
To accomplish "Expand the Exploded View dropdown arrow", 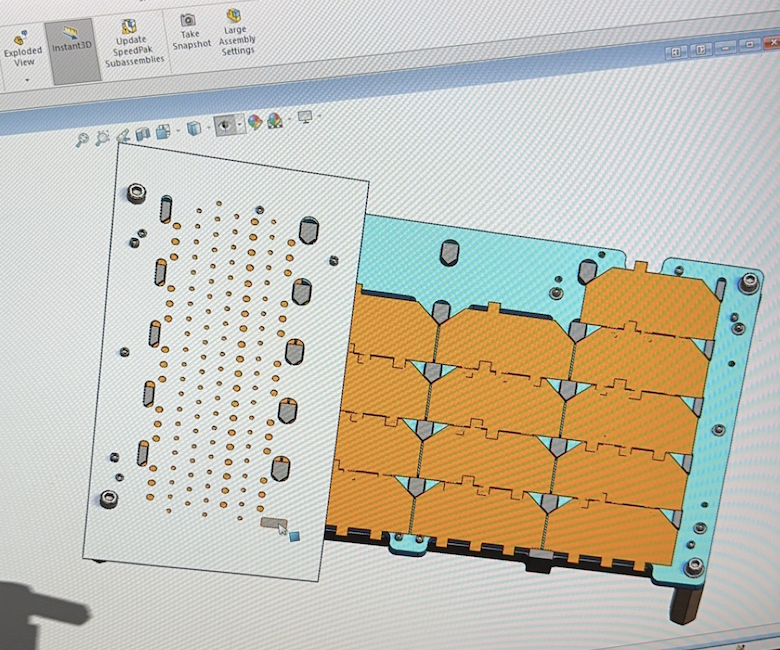I will tap(26, 80).
